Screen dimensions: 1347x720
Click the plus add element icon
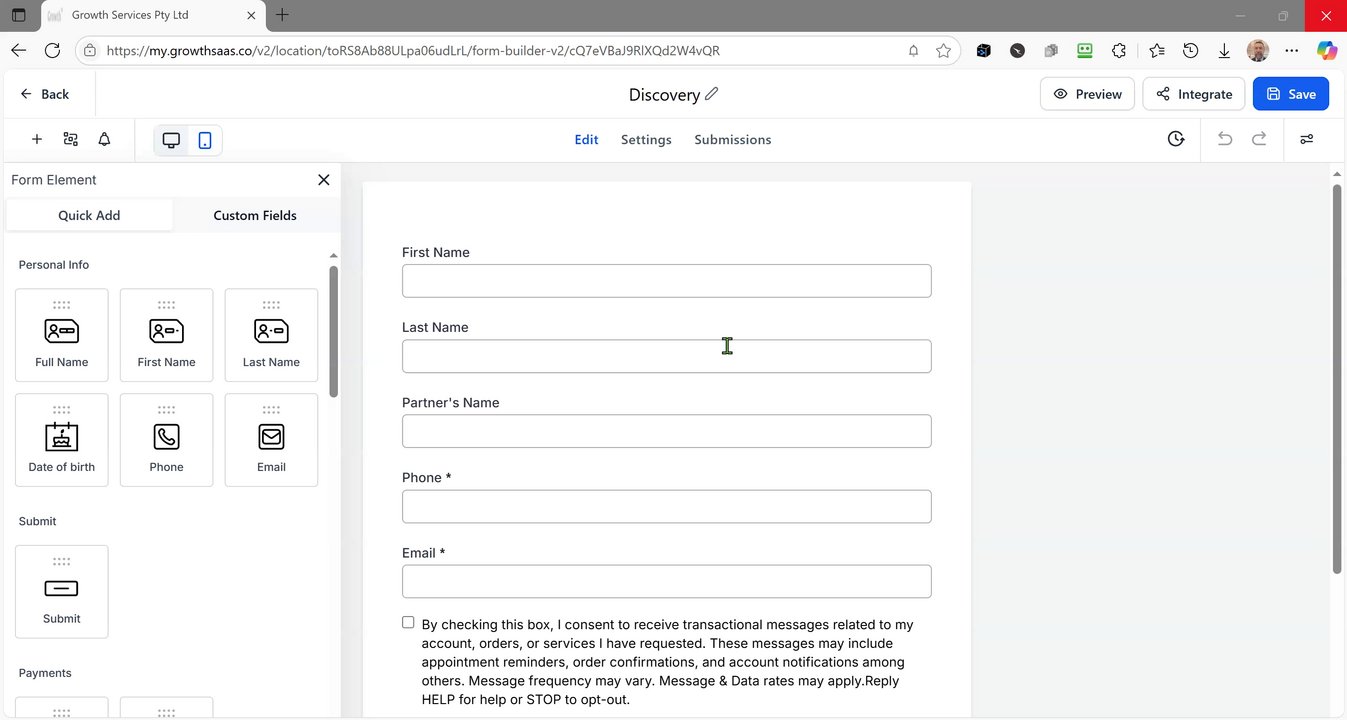(37, 140)
